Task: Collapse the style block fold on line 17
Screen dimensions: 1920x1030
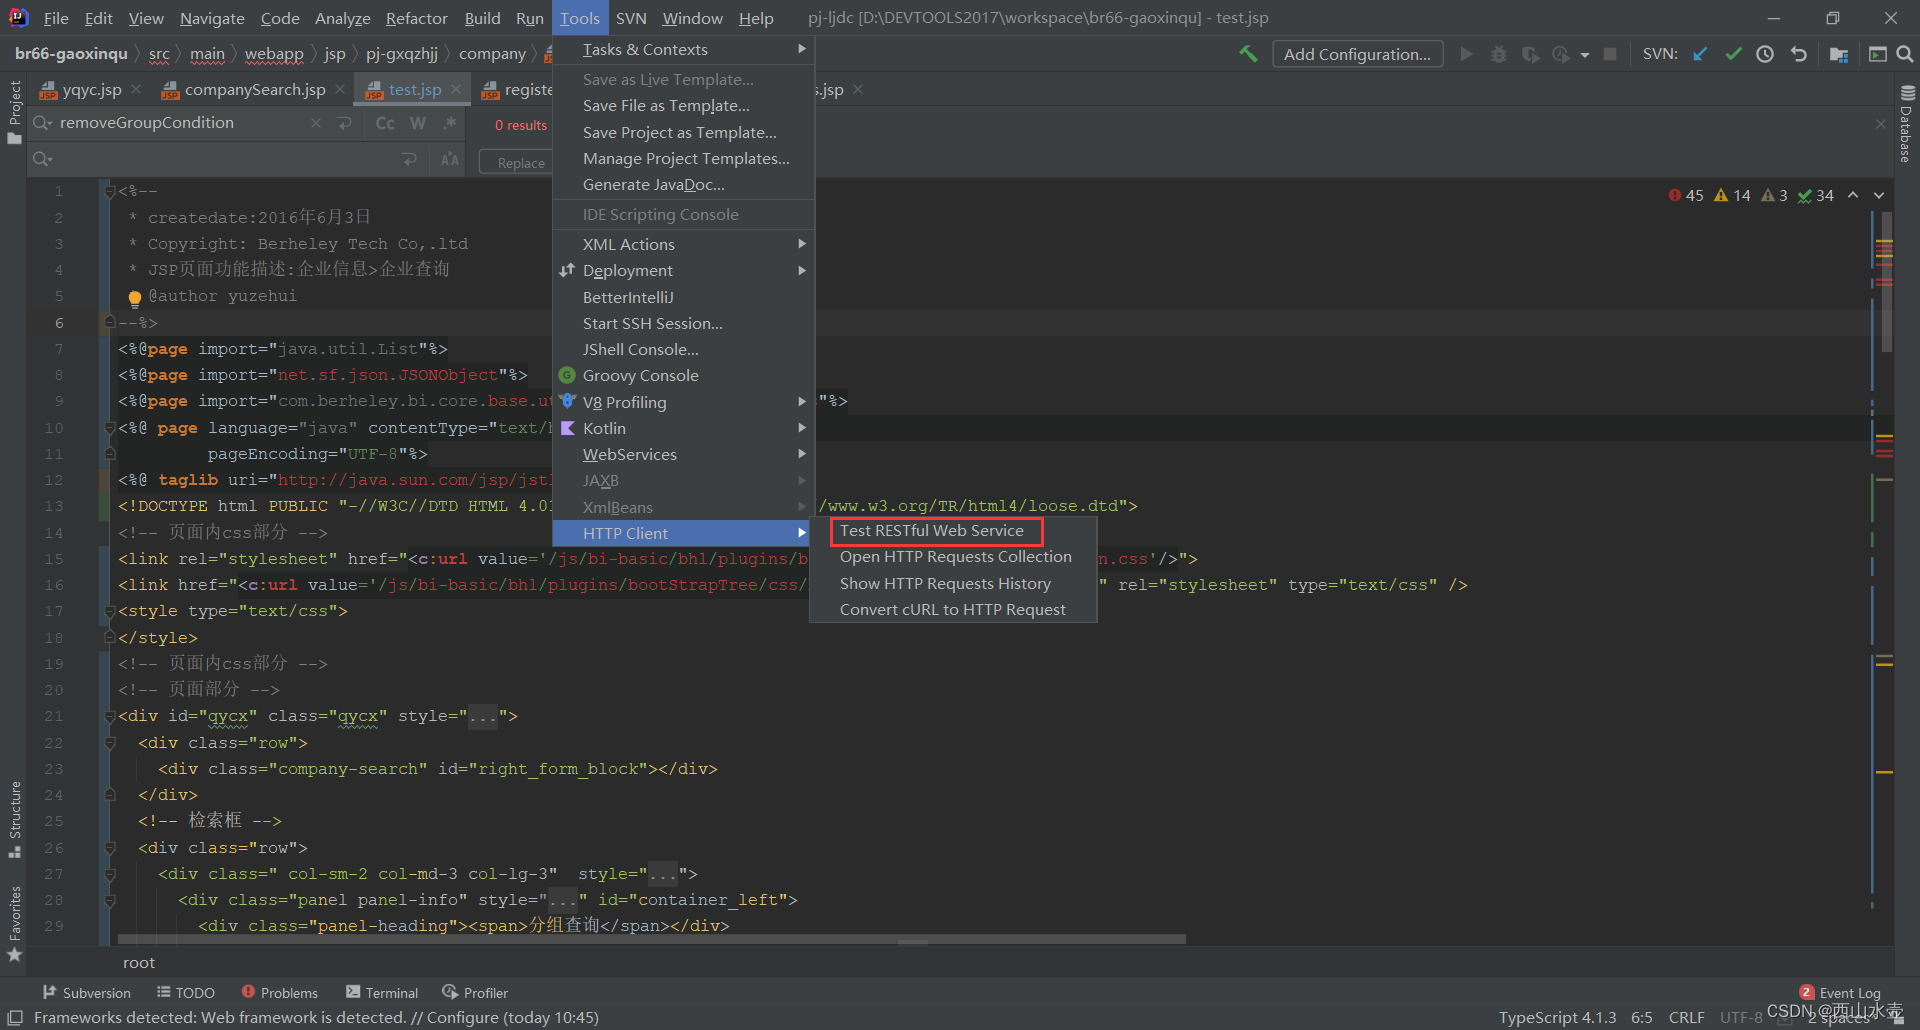Action: click(109, 611)
